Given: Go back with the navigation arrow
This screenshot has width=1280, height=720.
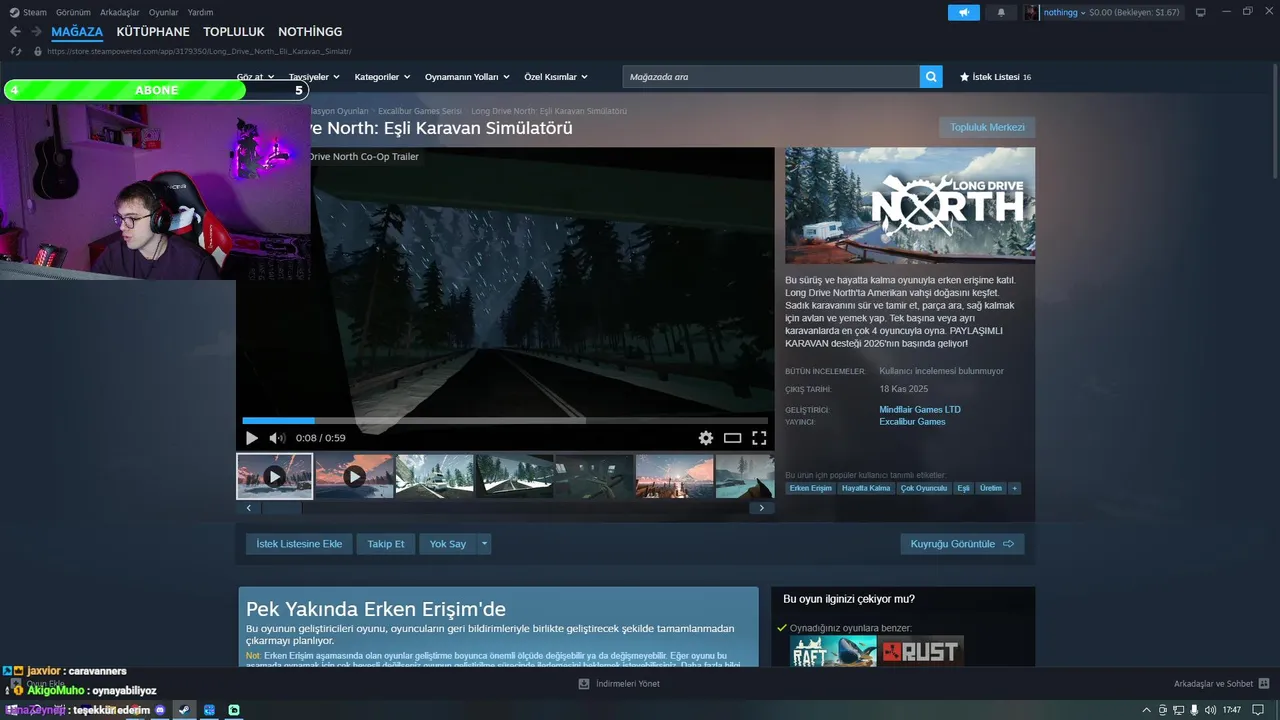Looking at the screenshot, I should pyautogui.click(x=15, y=32).
